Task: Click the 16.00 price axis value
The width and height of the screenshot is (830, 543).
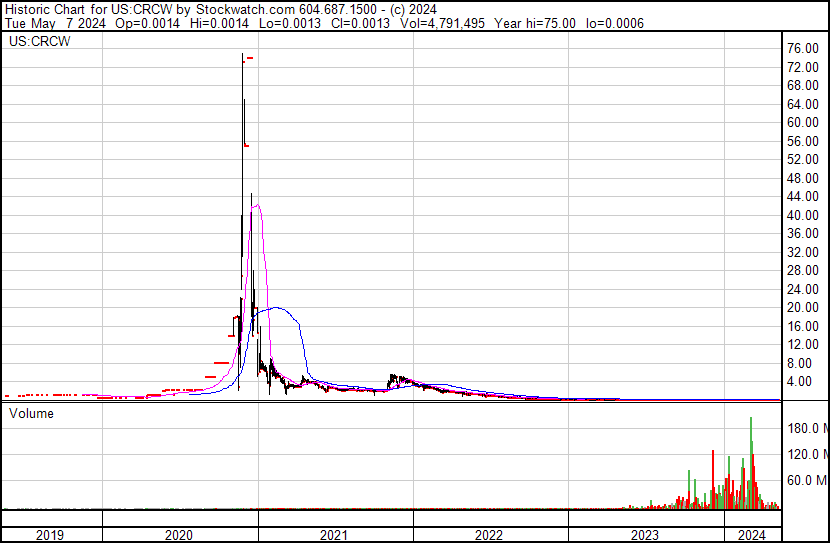Action: (803, 326)
